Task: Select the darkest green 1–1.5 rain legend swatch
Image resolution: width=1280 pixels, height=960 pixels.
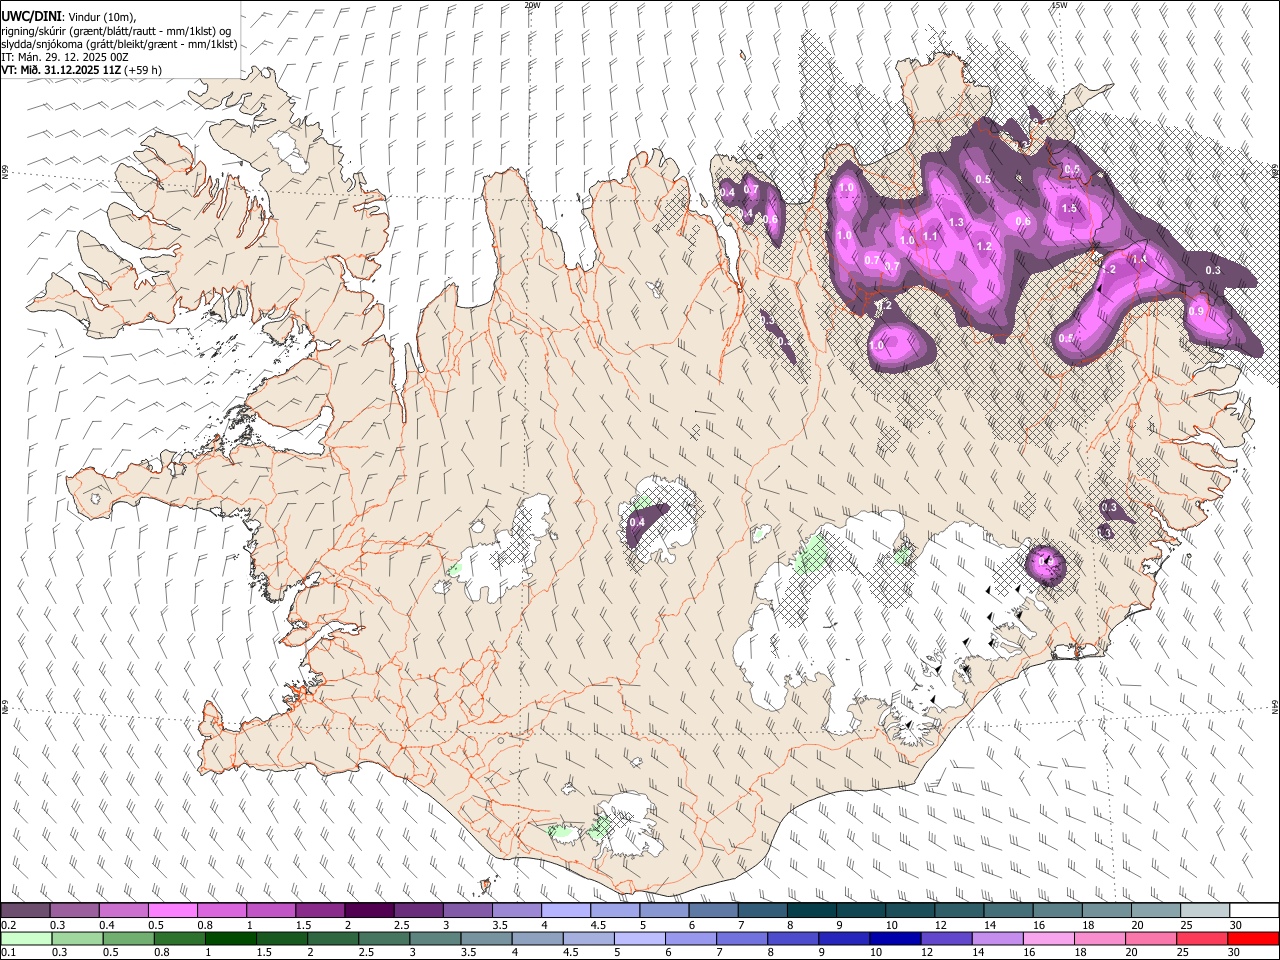Action: coord(230,938)
